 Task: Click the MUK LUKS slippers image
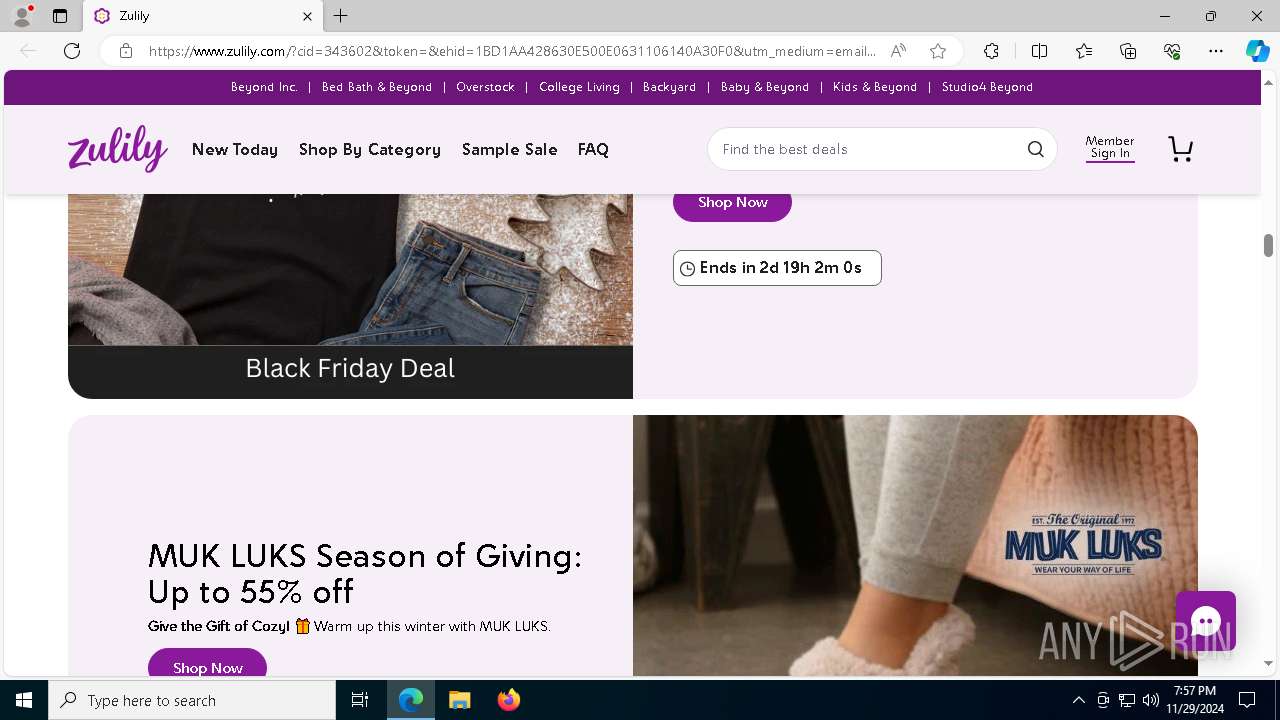915,546
